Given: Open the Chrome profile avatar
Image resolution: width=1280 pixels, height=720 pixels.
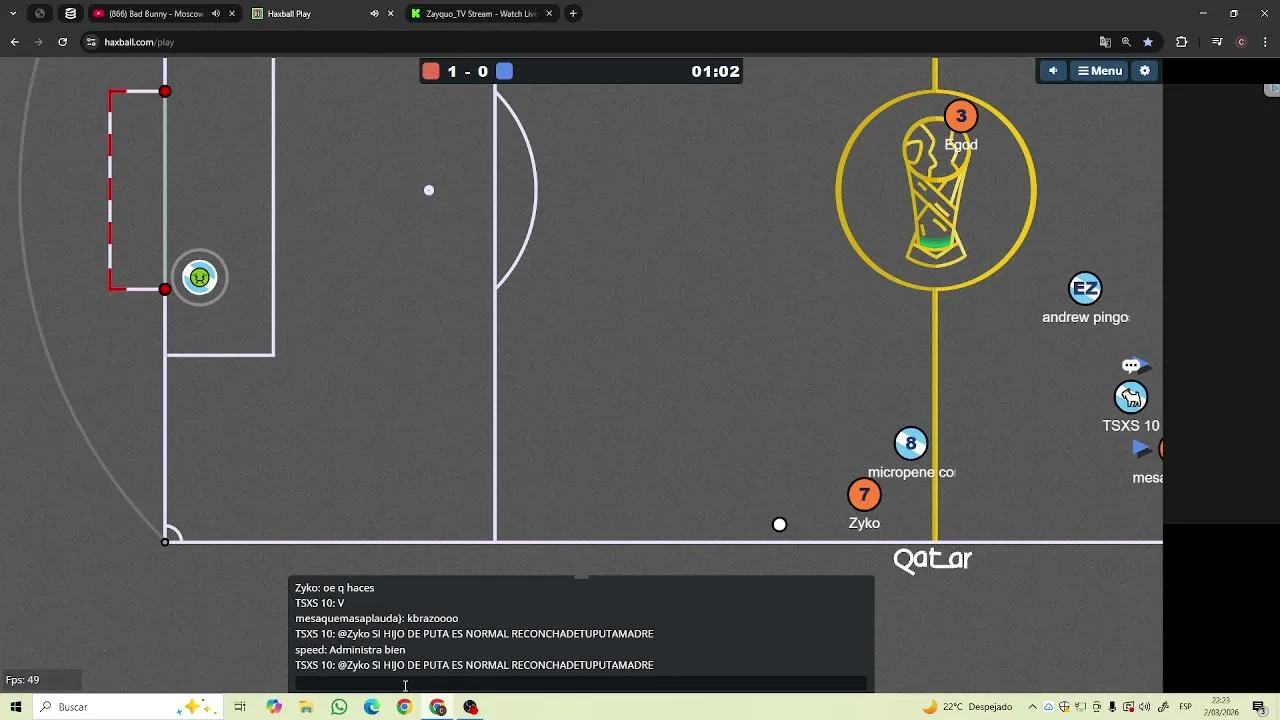Looking at the screenshot, I should pos(1241,42).
